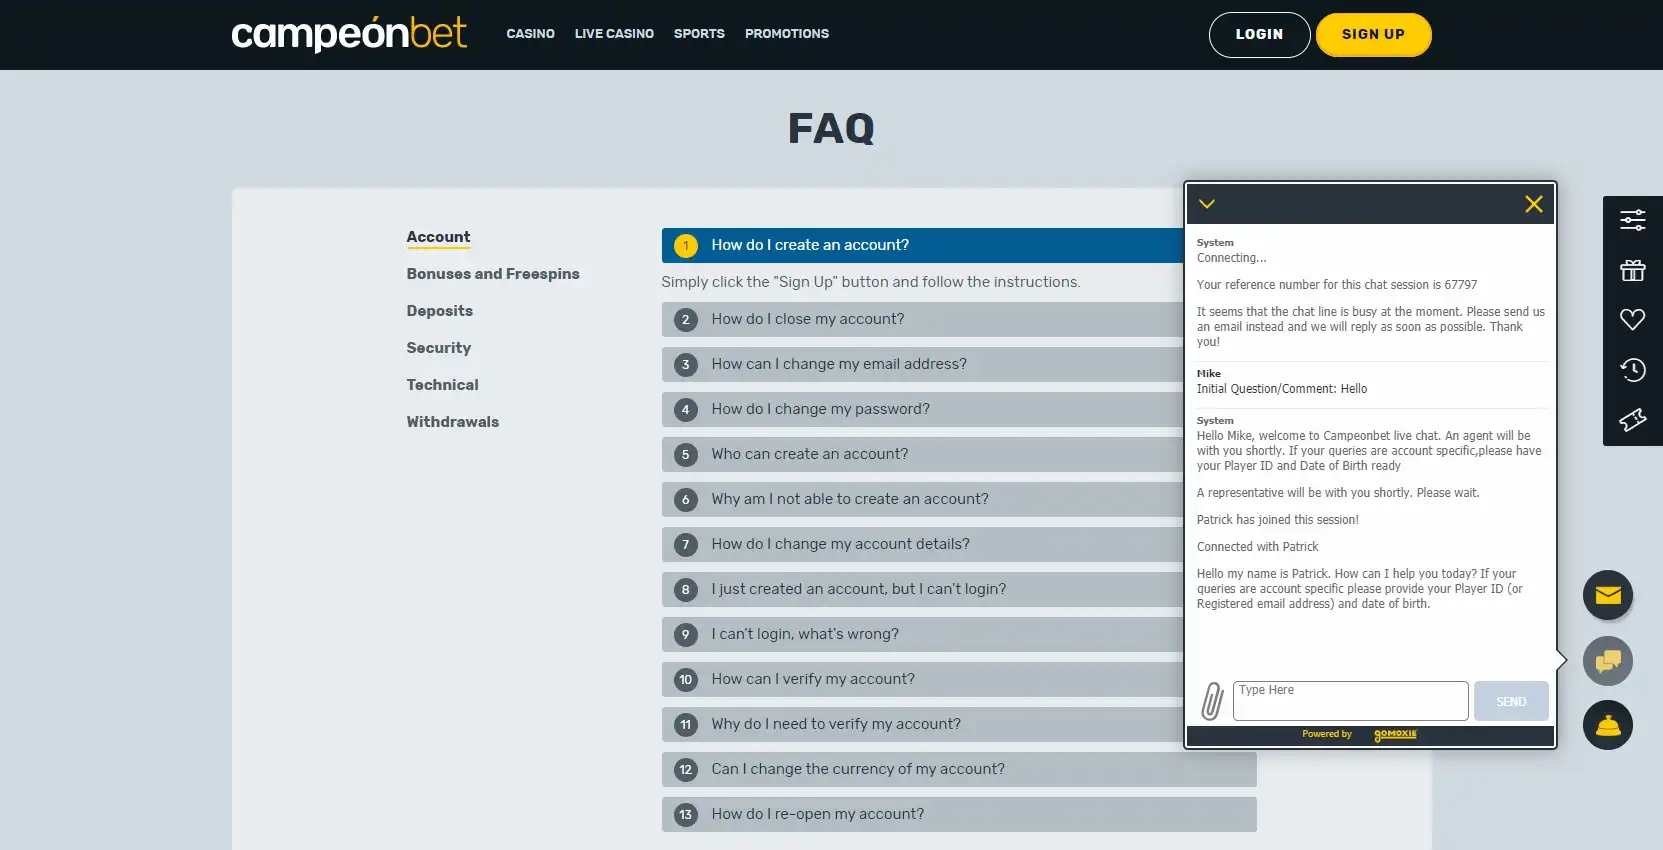
Task: Click 'Initial Question/Comment: Hello' message
Action: [1282, 389]
